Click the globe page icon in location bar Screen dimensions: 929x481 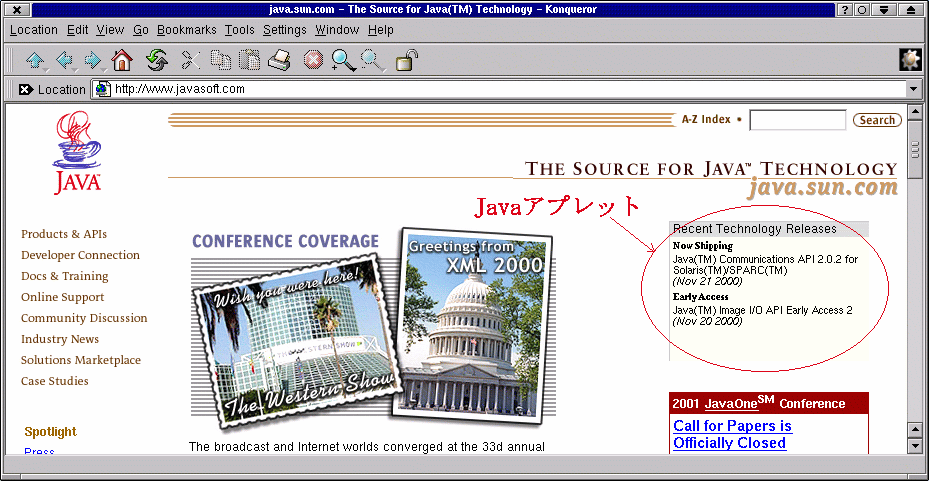(x=103, y=89)
